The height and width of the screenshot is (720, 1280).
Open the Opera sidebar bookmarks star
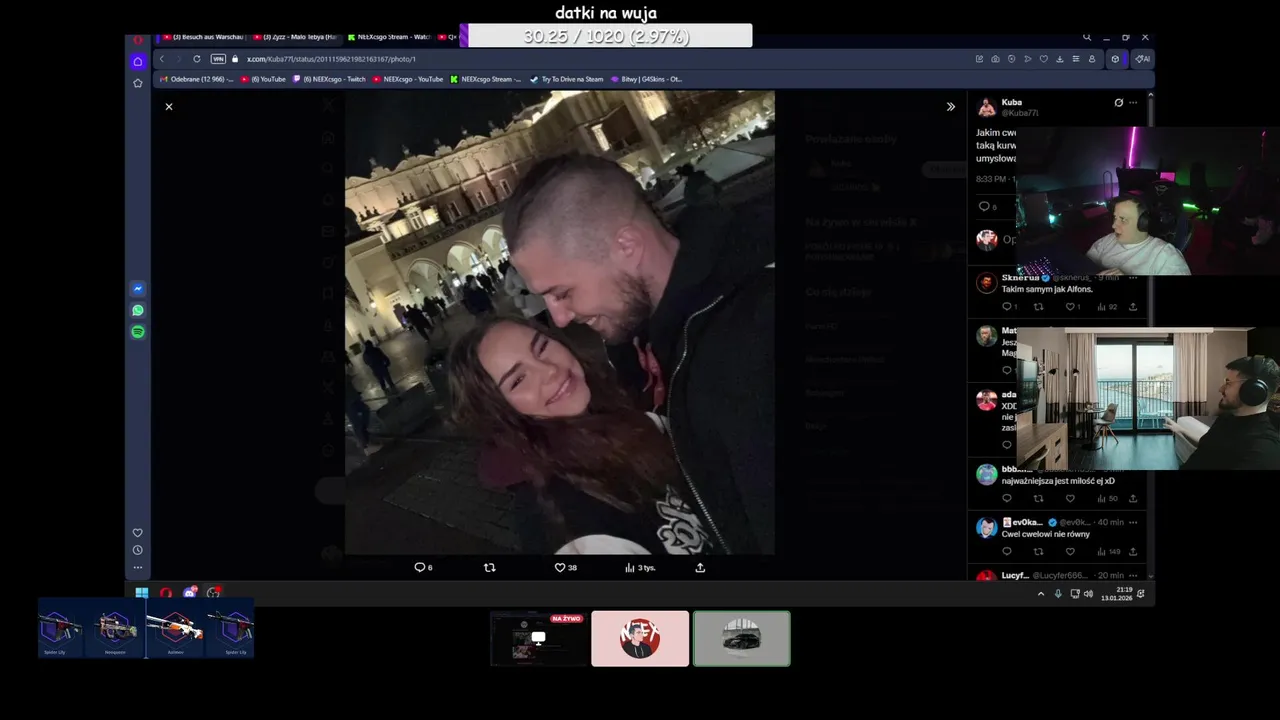(x=138, y=83)
